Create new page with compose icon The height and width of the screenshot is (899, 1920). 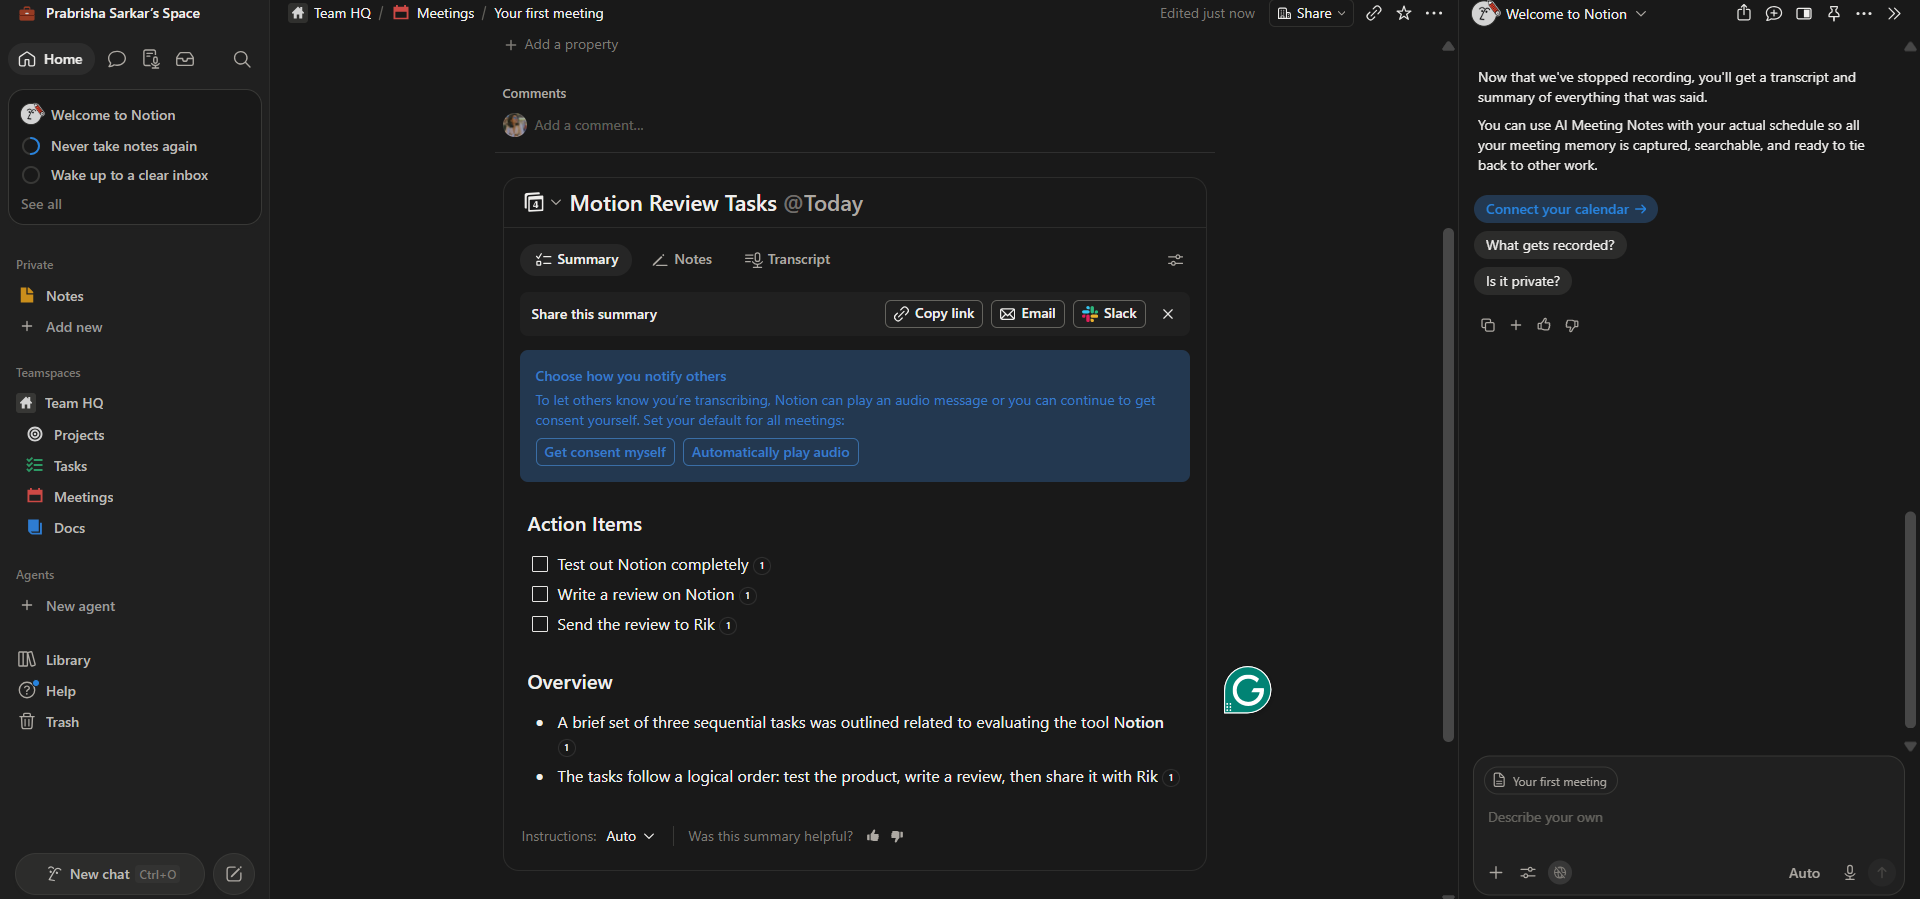[234, 874]
